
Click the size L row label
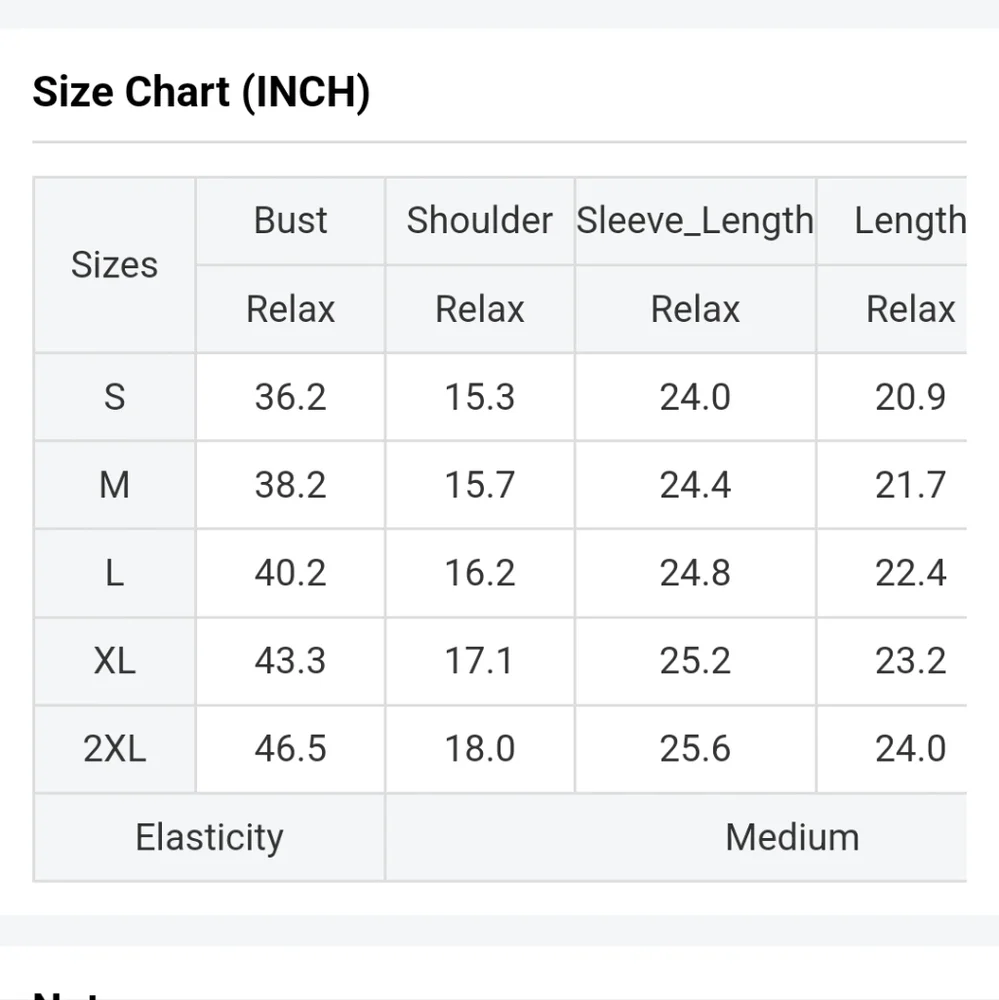[x=114, y=573]
